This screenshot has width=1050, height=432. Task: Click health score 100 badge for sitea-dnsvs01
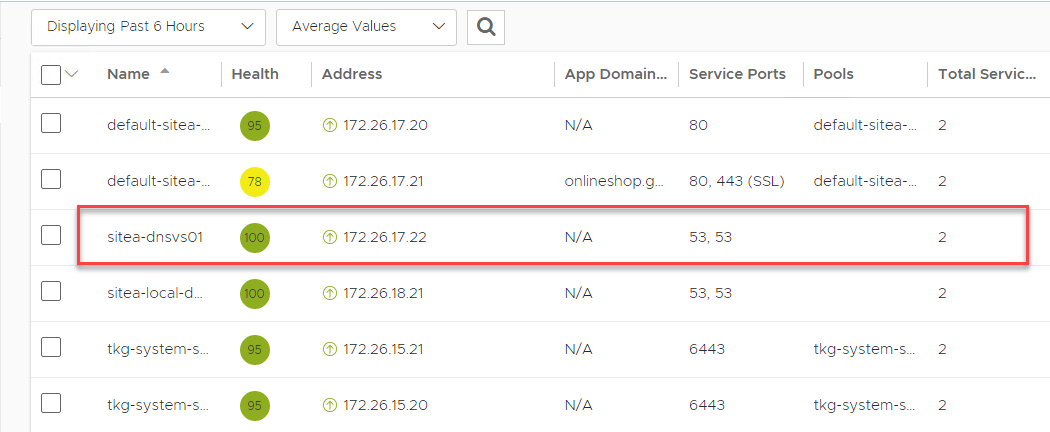pyautogui.click(x=255, y=238)
